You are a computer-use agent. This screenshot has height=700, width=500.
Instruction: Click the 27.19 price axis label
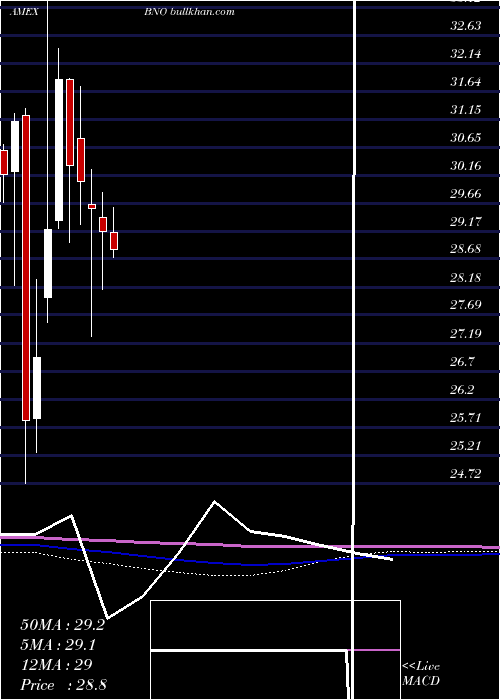466,333
